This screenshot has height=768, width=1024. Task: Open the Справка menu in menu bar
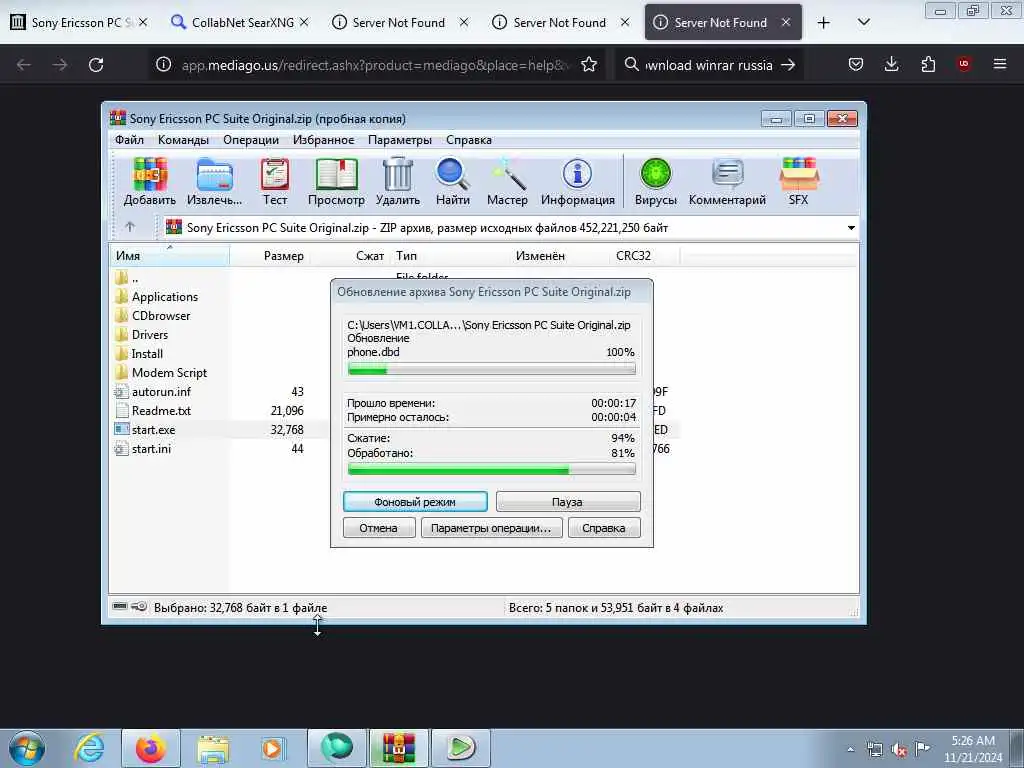point(469,140)
